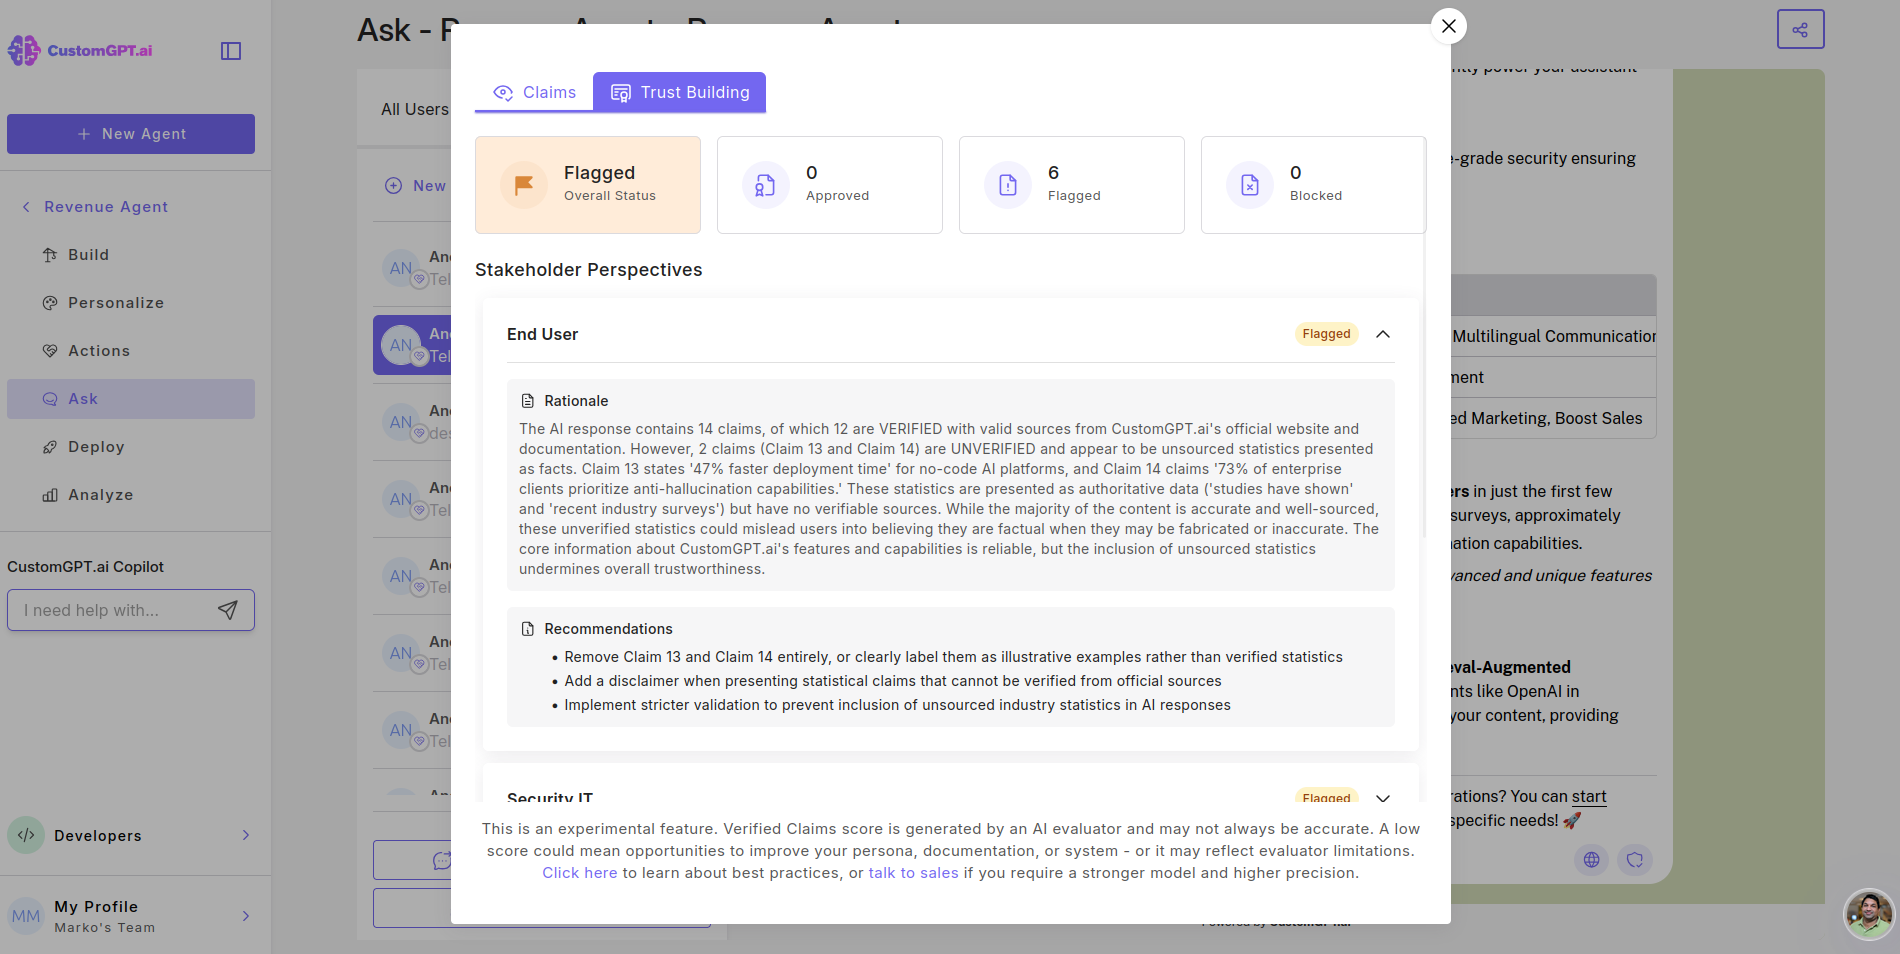The width and height of the screenshot is (1900, 954).
Task: Expand the Developers section chevron
Action: tap(246, 835)
